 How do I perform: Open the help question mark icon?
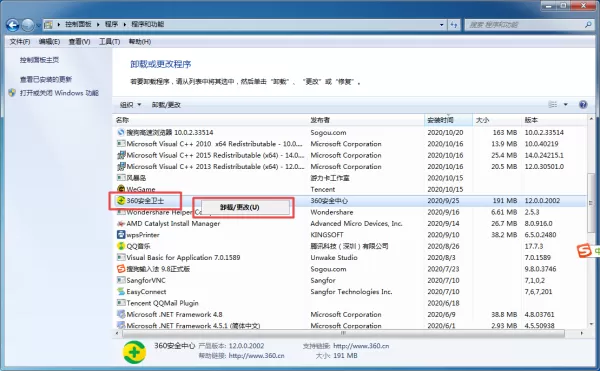click(x=583, y=104)
